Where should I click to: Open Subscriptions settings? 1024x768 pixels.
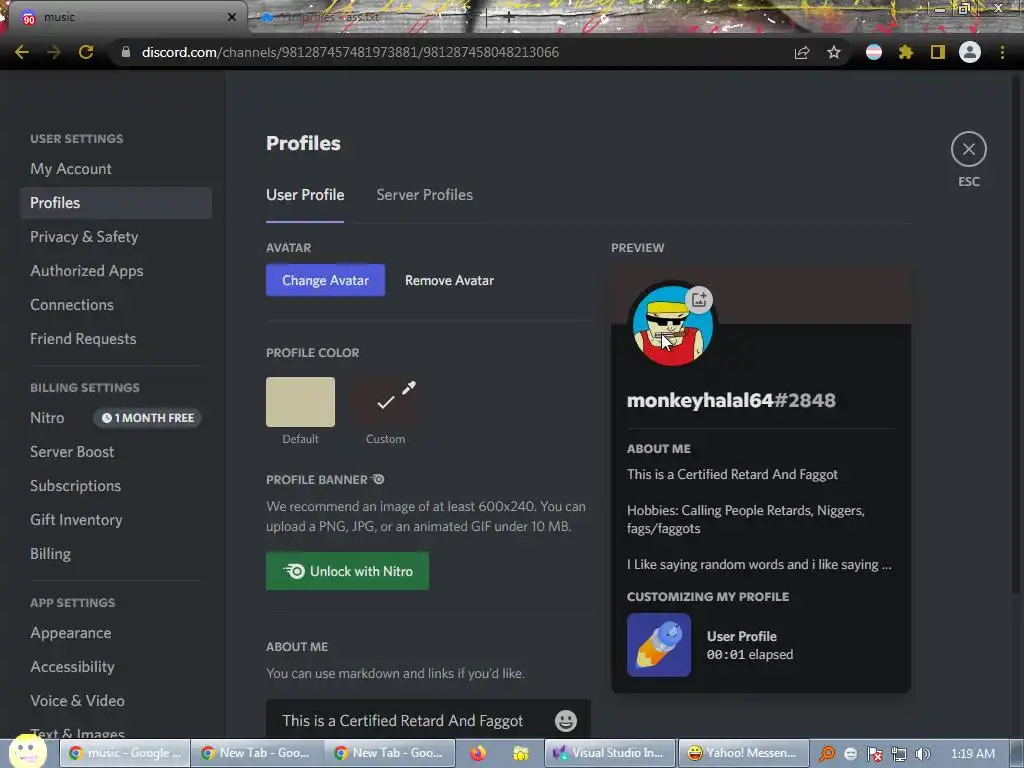pyautogui.click(x=116, y=486)
